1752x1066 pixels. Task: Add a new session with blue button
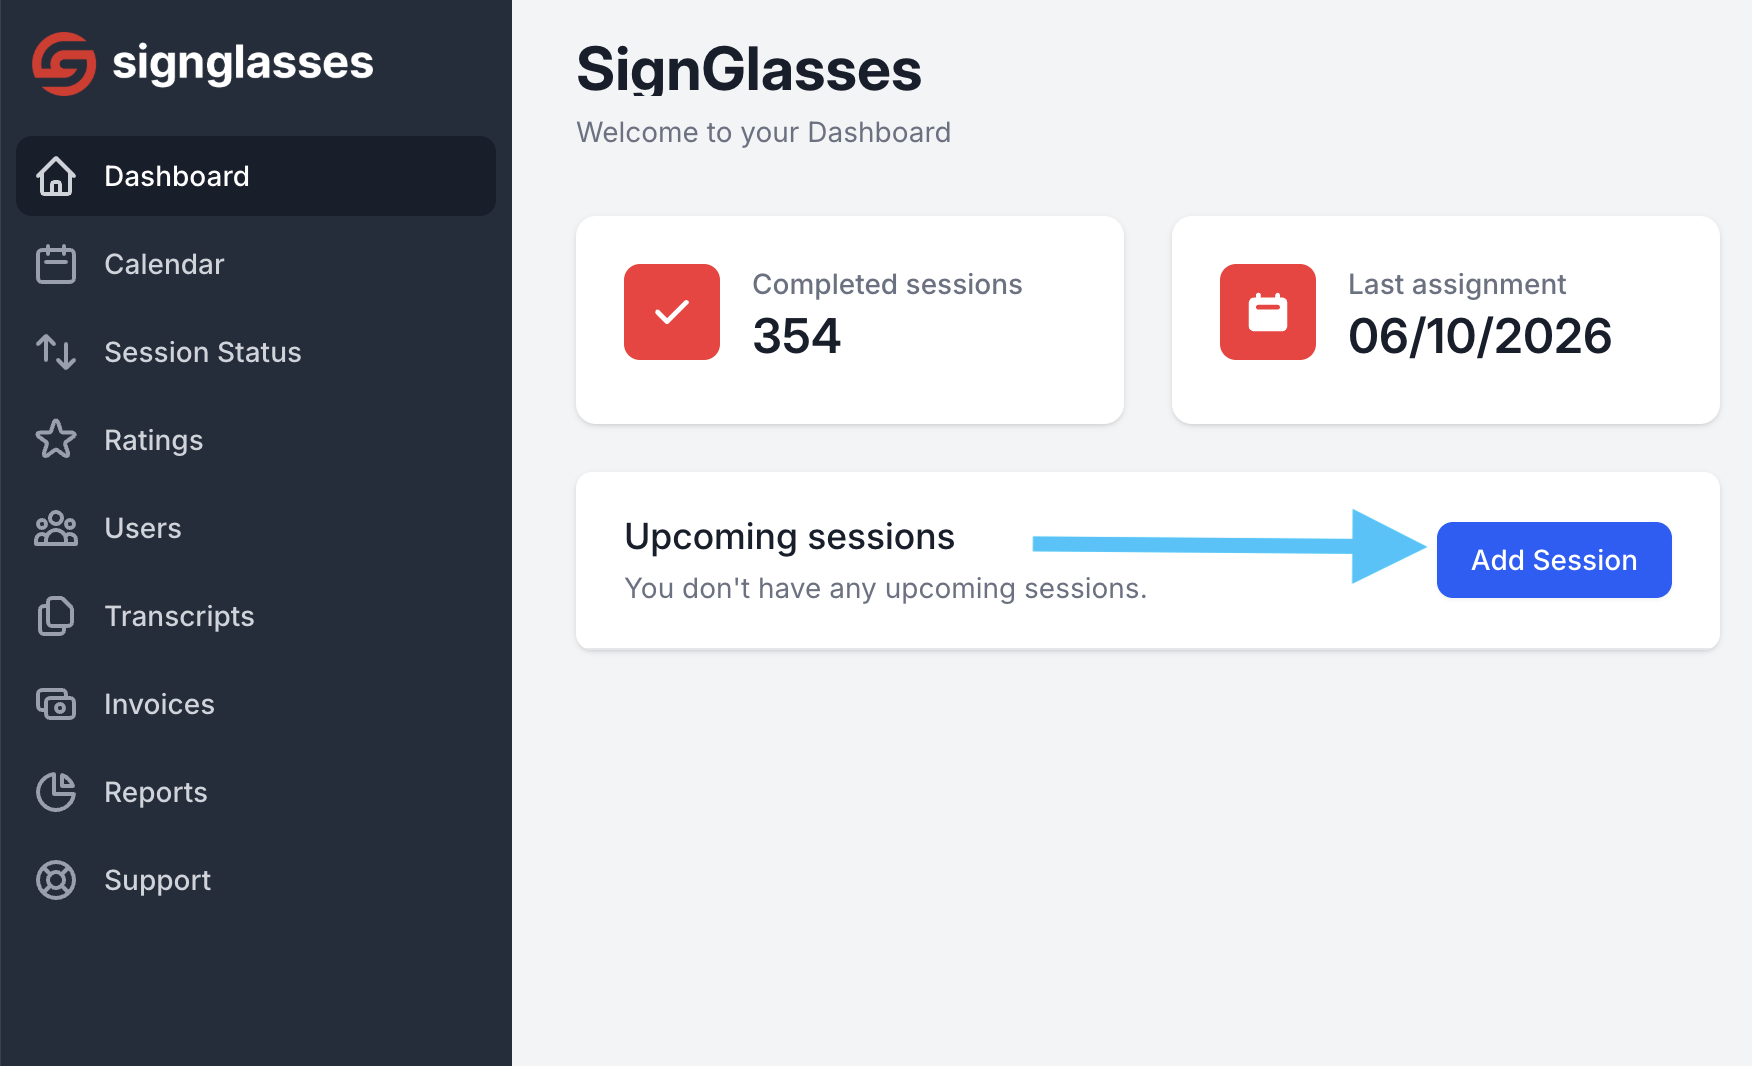tap(1554, 560)
